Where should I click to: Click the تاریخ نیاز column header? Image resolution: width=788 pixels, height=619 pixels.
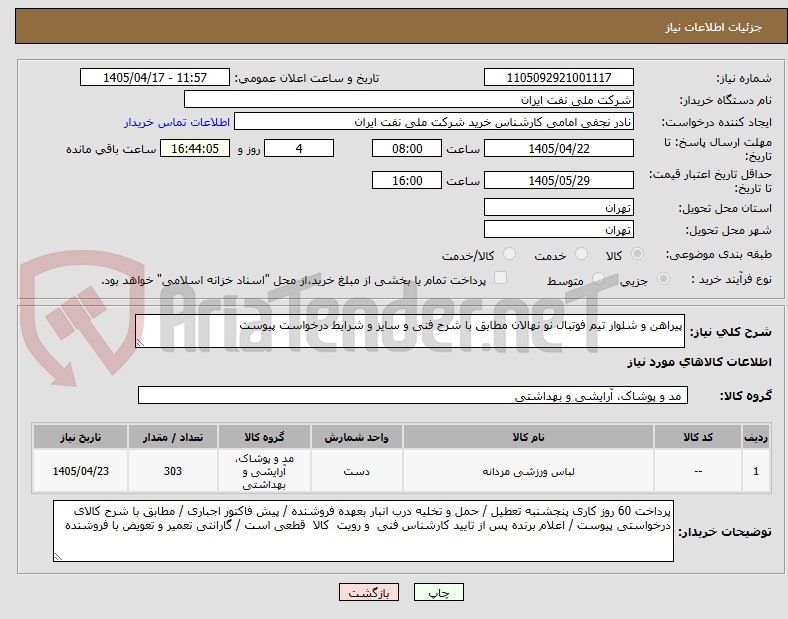pos(80,437)
